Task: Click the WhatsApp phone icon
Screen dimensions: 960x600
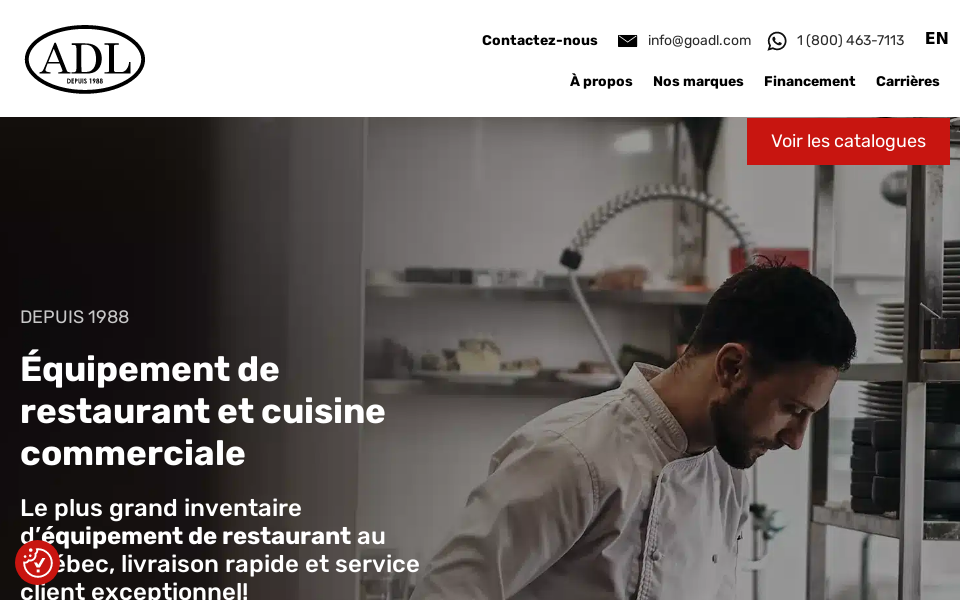Action: click(x=776, y=41)
